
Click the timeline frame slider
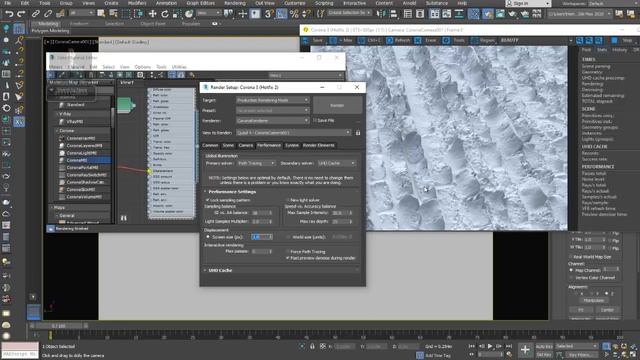[x=58, y=326]
